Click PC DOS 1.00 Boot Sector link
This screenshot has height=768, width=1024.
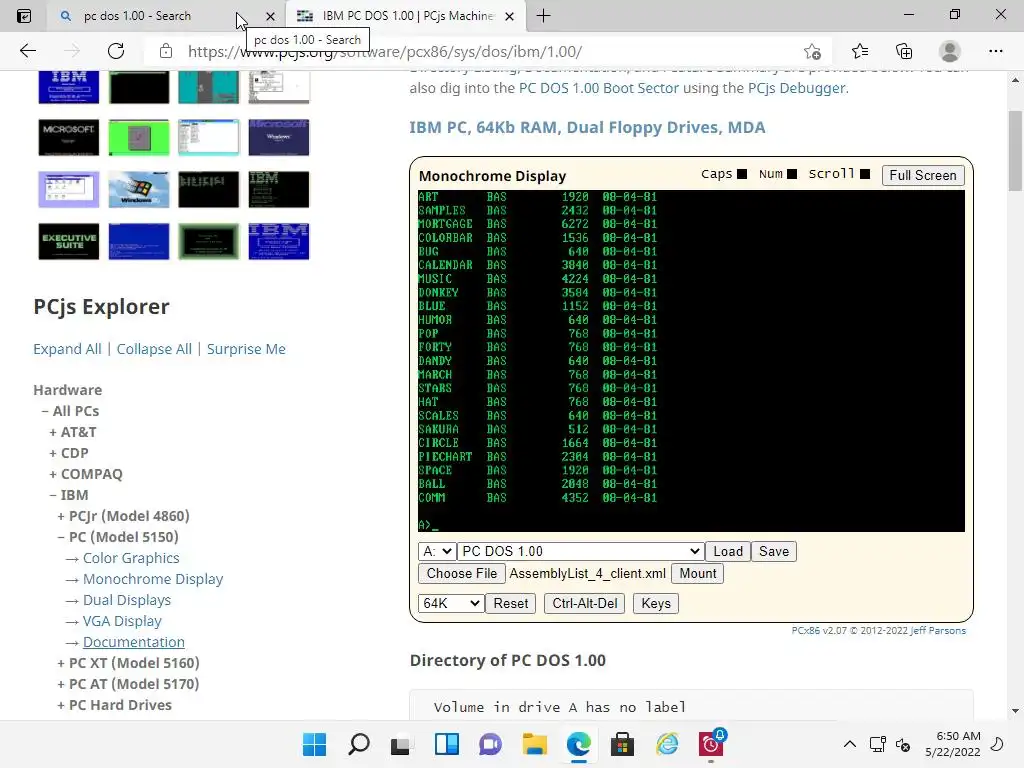click(599, 88)
